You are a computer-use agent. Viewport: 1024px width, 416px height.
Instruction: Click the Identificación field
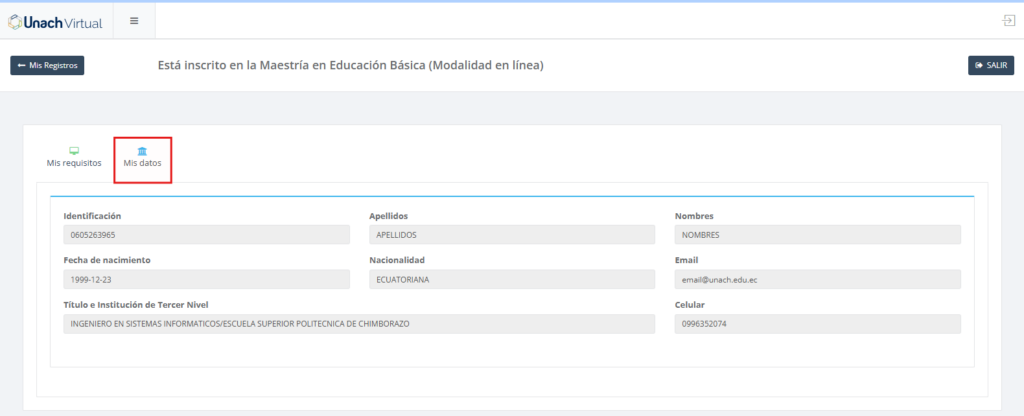[x=206, y=235]
